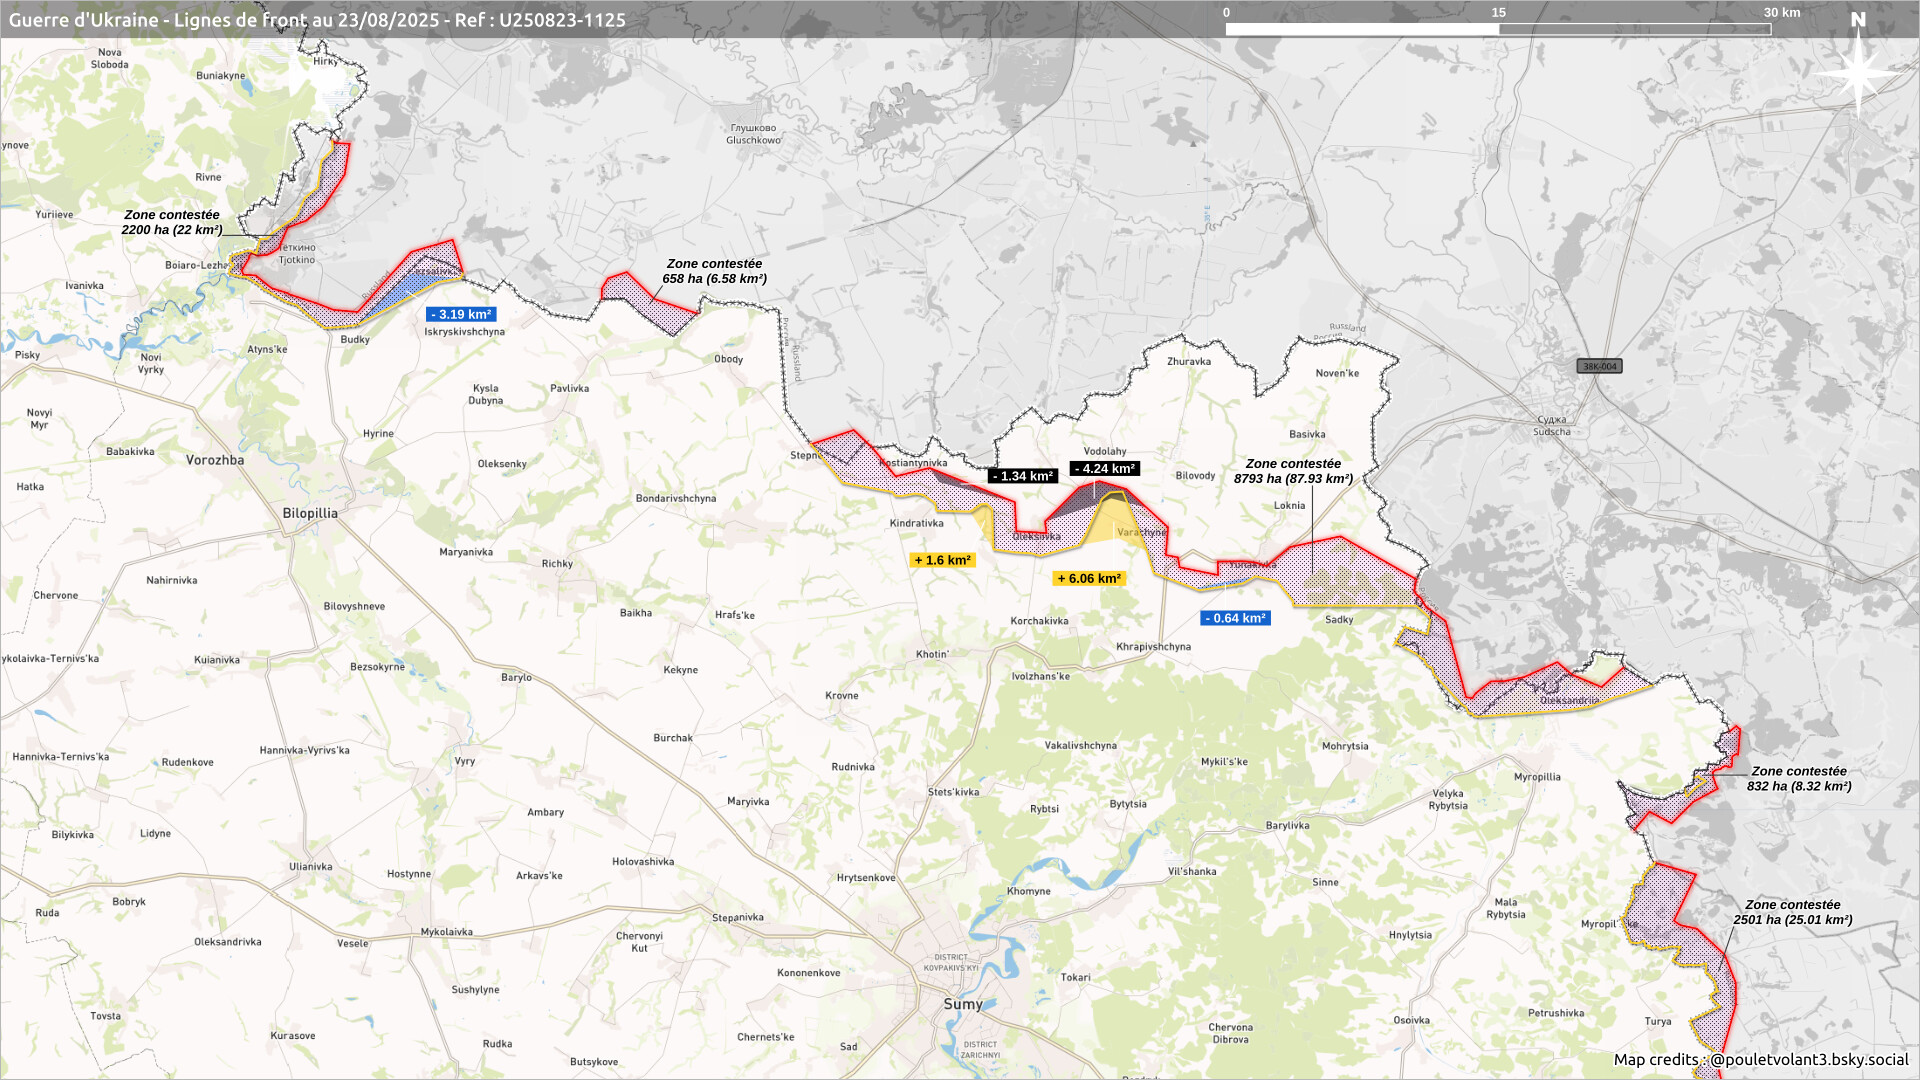Click the Zone contestée 658 ha label
The width and height of the screenshot is (1920, 1080).
point(714,271)
